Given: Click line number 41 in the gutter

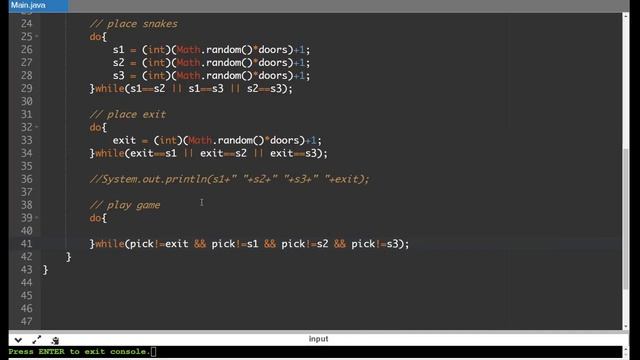Looking at the screenshot, I should pyautogui.click(x=26, y=244).
